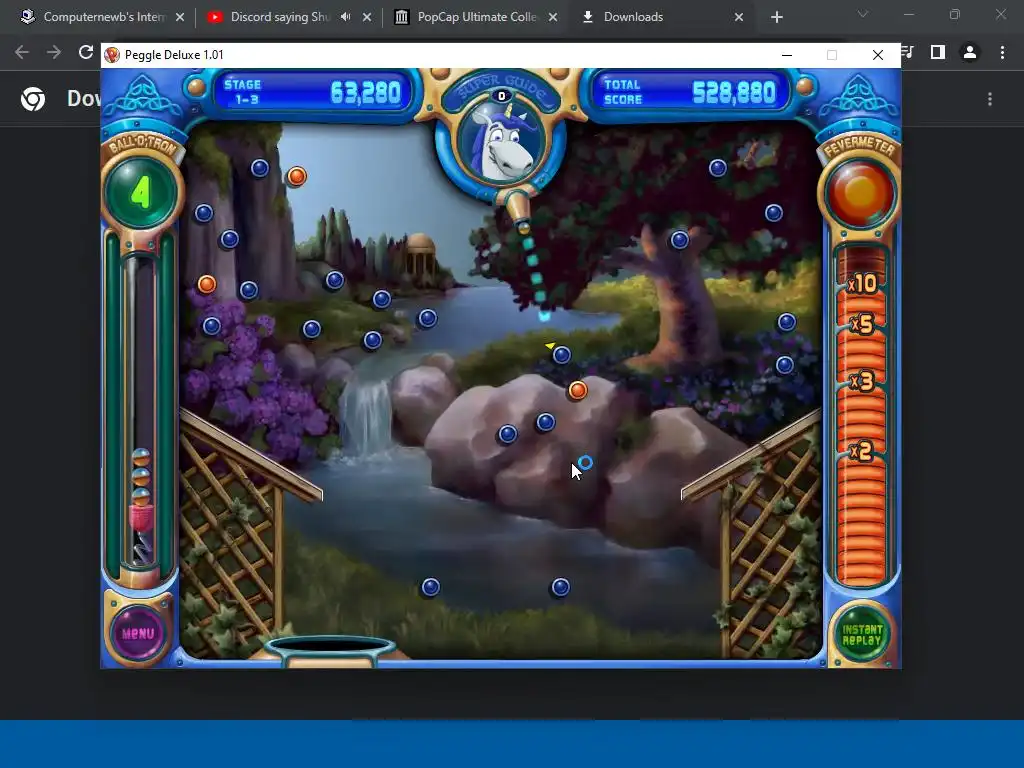Mute the audio on the Discord tab
This screenshot has height=768, width=1024.
(x=345, y=17)
